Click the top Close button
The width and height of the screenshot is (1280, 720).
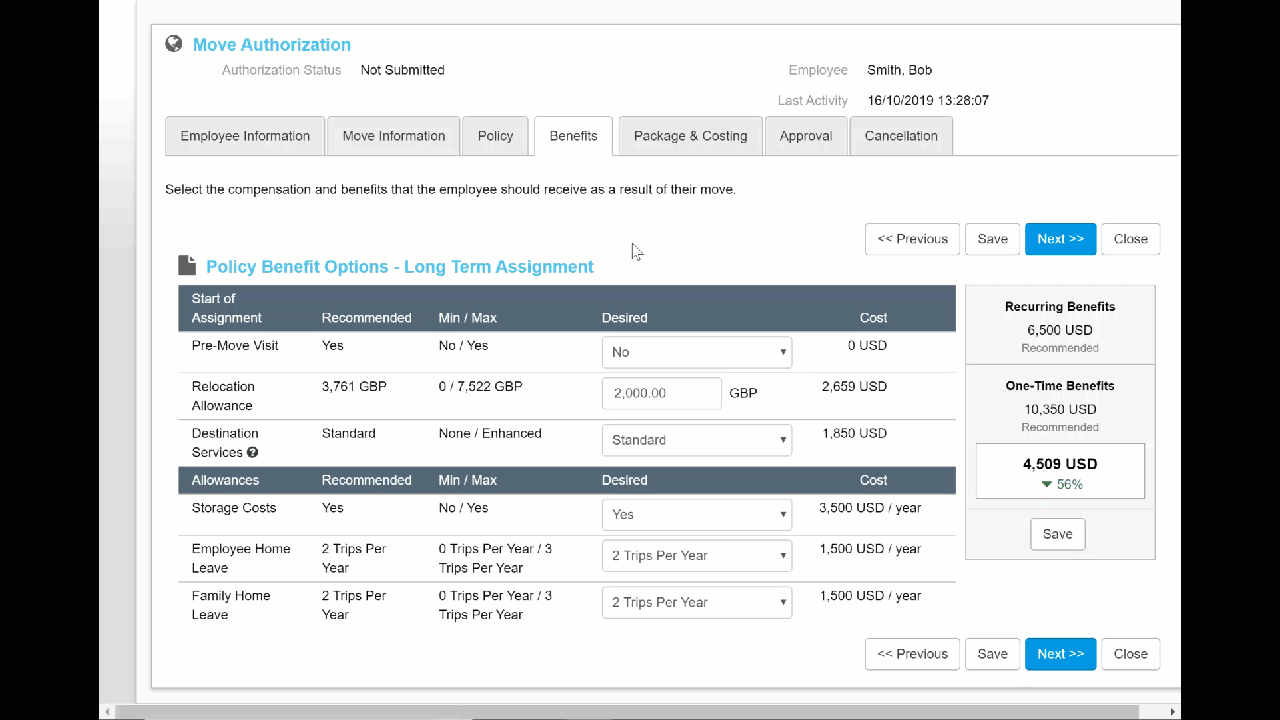click(x=1131, y=239)
